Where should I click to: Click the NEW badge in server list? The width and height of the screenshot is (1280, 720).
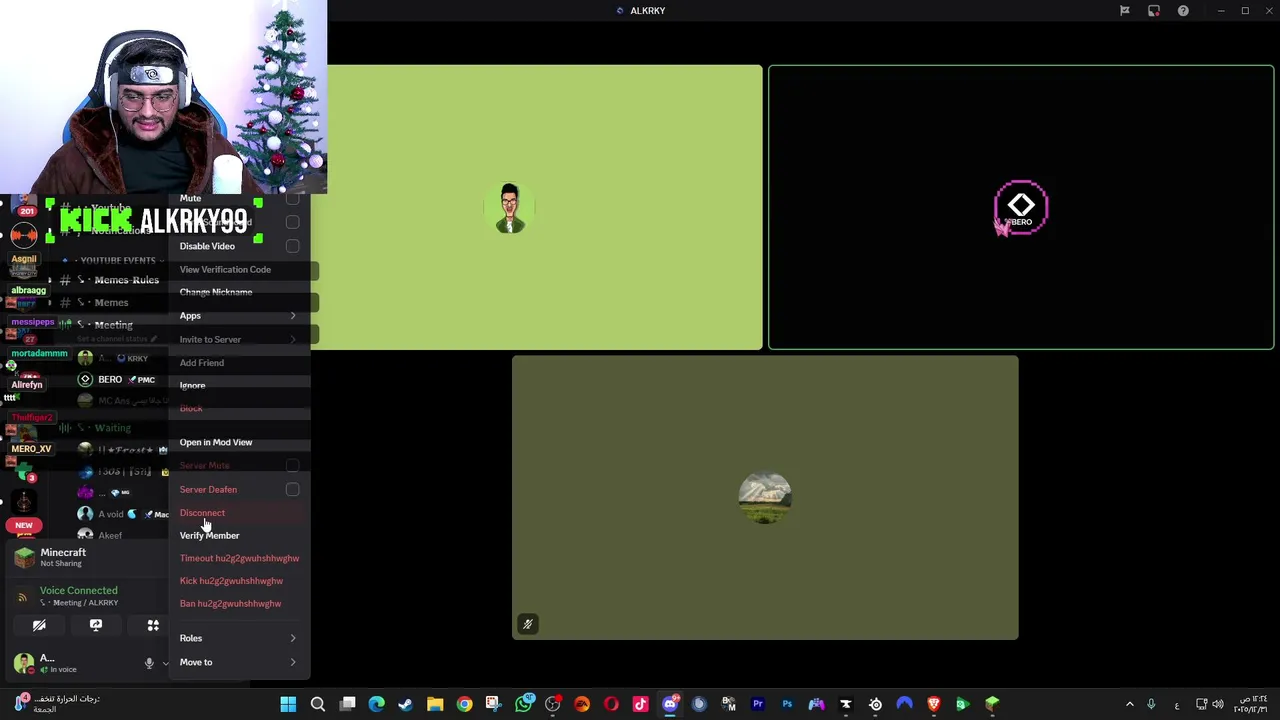tap(24, 525)
